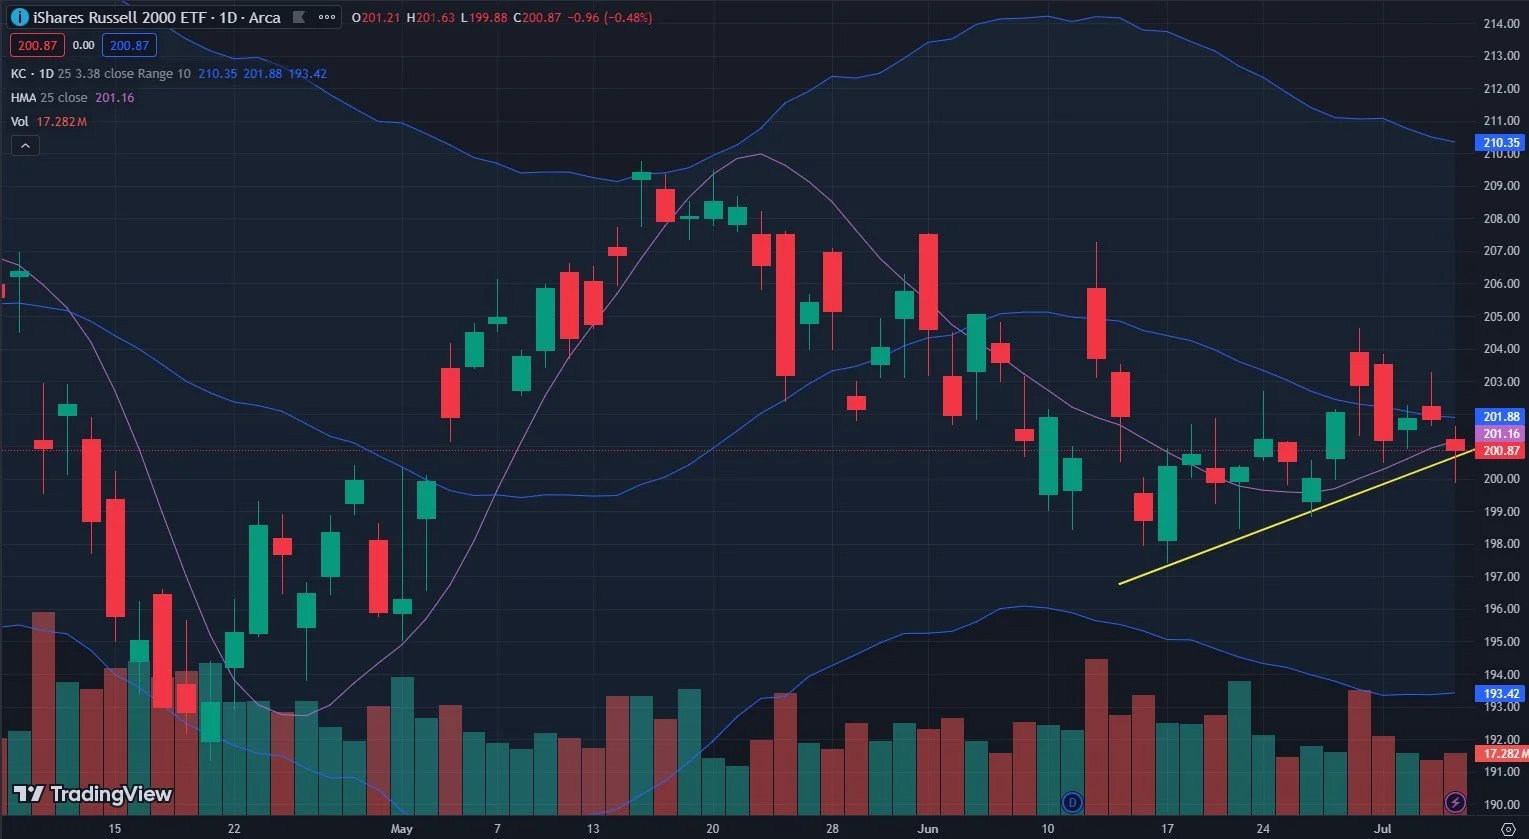Click the 0.00 spread value between price boxes
The height and width of the screenshot is (839, 1529).
[x=84, y=45]
